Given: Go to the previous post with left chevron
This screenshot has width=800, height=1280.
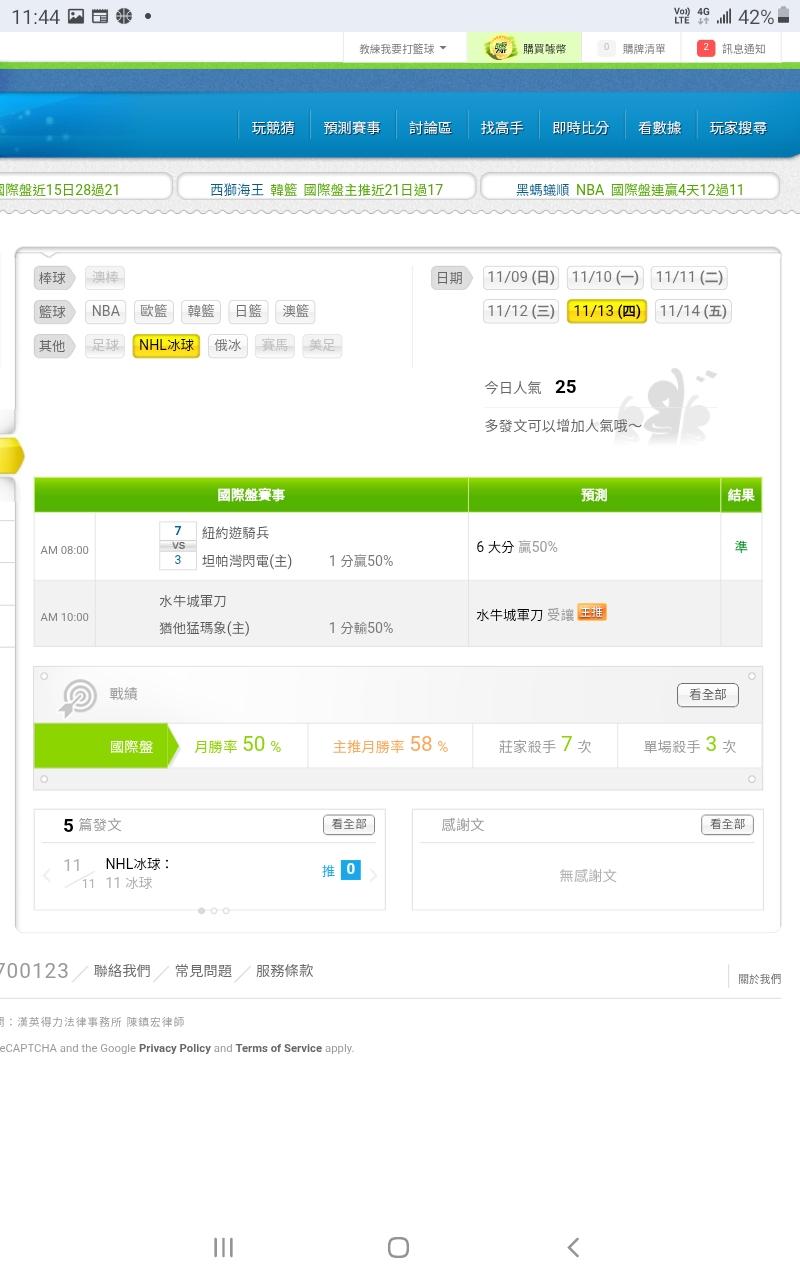Looking at the screenshot, I should [x=47, y=876].
